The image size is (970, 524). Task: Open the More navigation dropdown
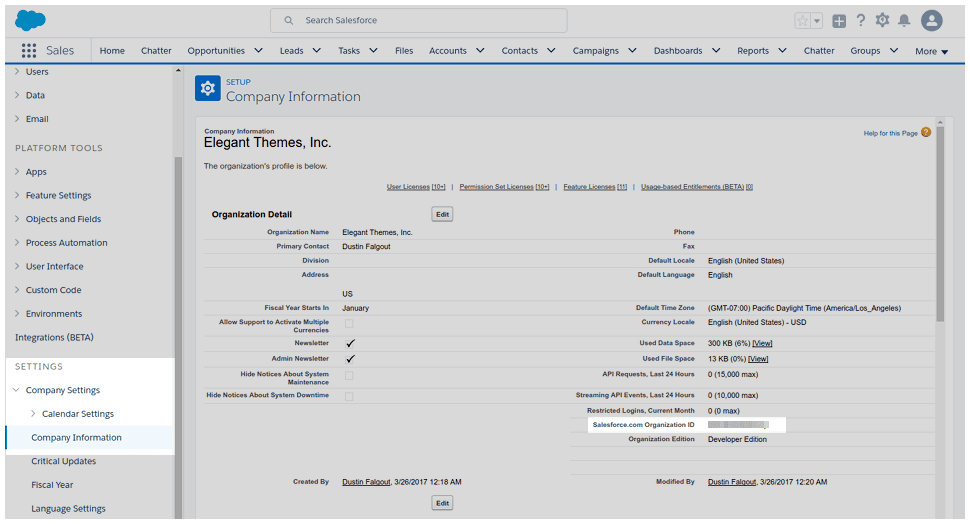pos(931,51)
